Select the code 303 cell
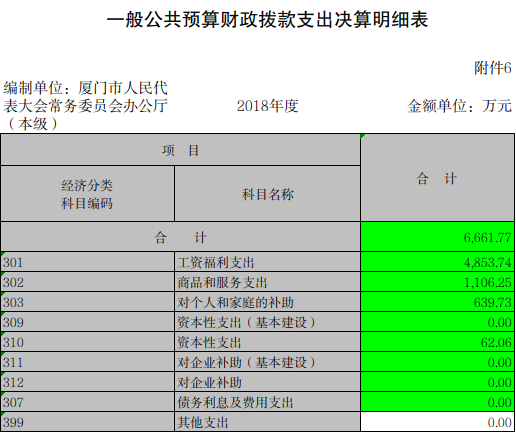This screenshot has height=432, width=516. click(88, 302)
